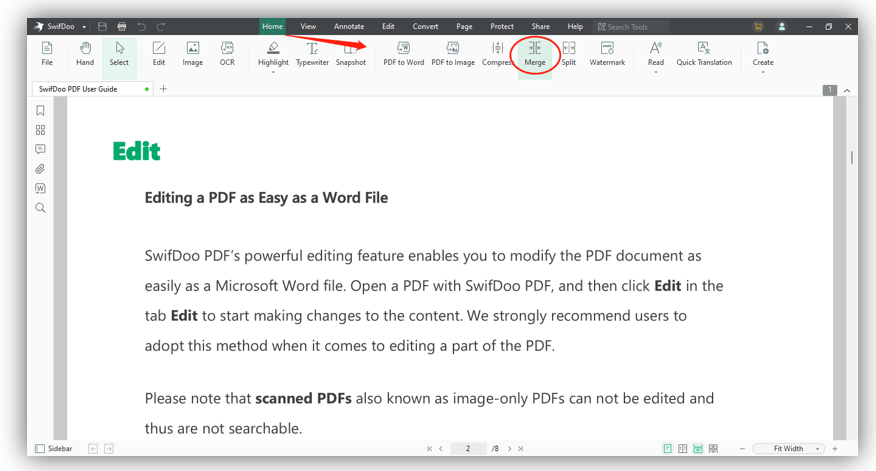Screen dimensions: 876x471
Task: Select the Hand tool
Action: [85, 54]
